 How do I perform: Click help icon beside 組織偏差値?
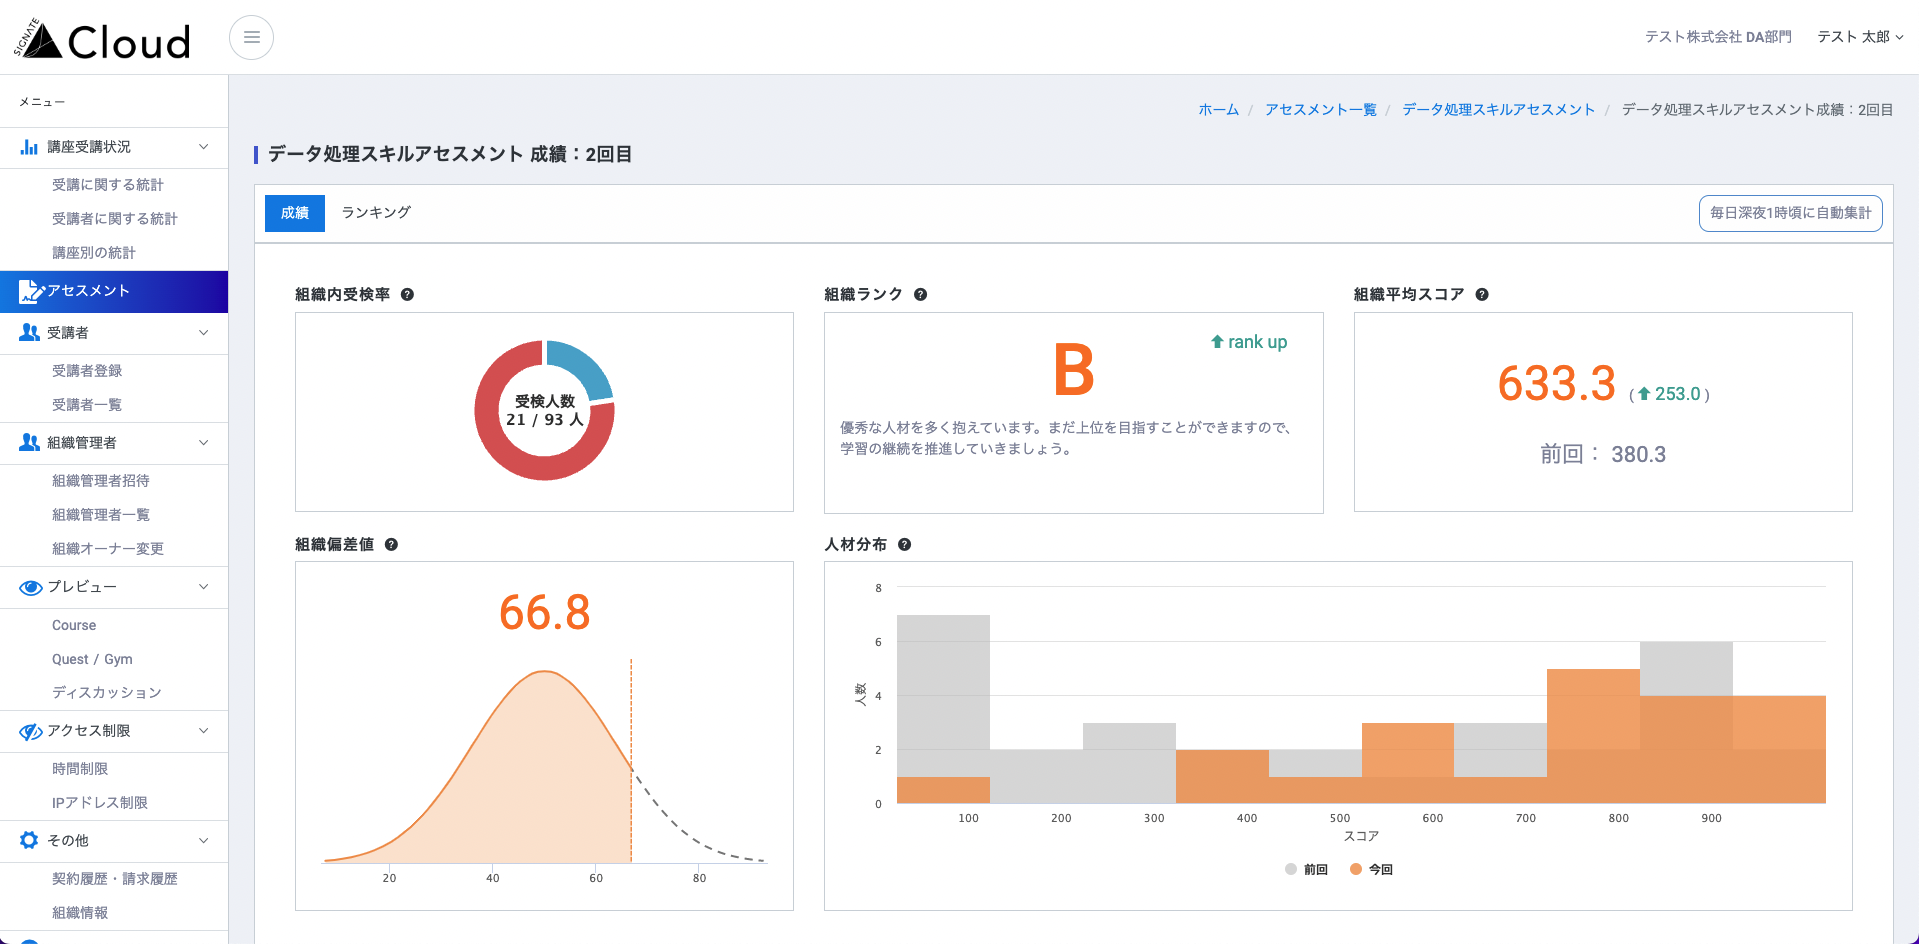pos(391,545)
